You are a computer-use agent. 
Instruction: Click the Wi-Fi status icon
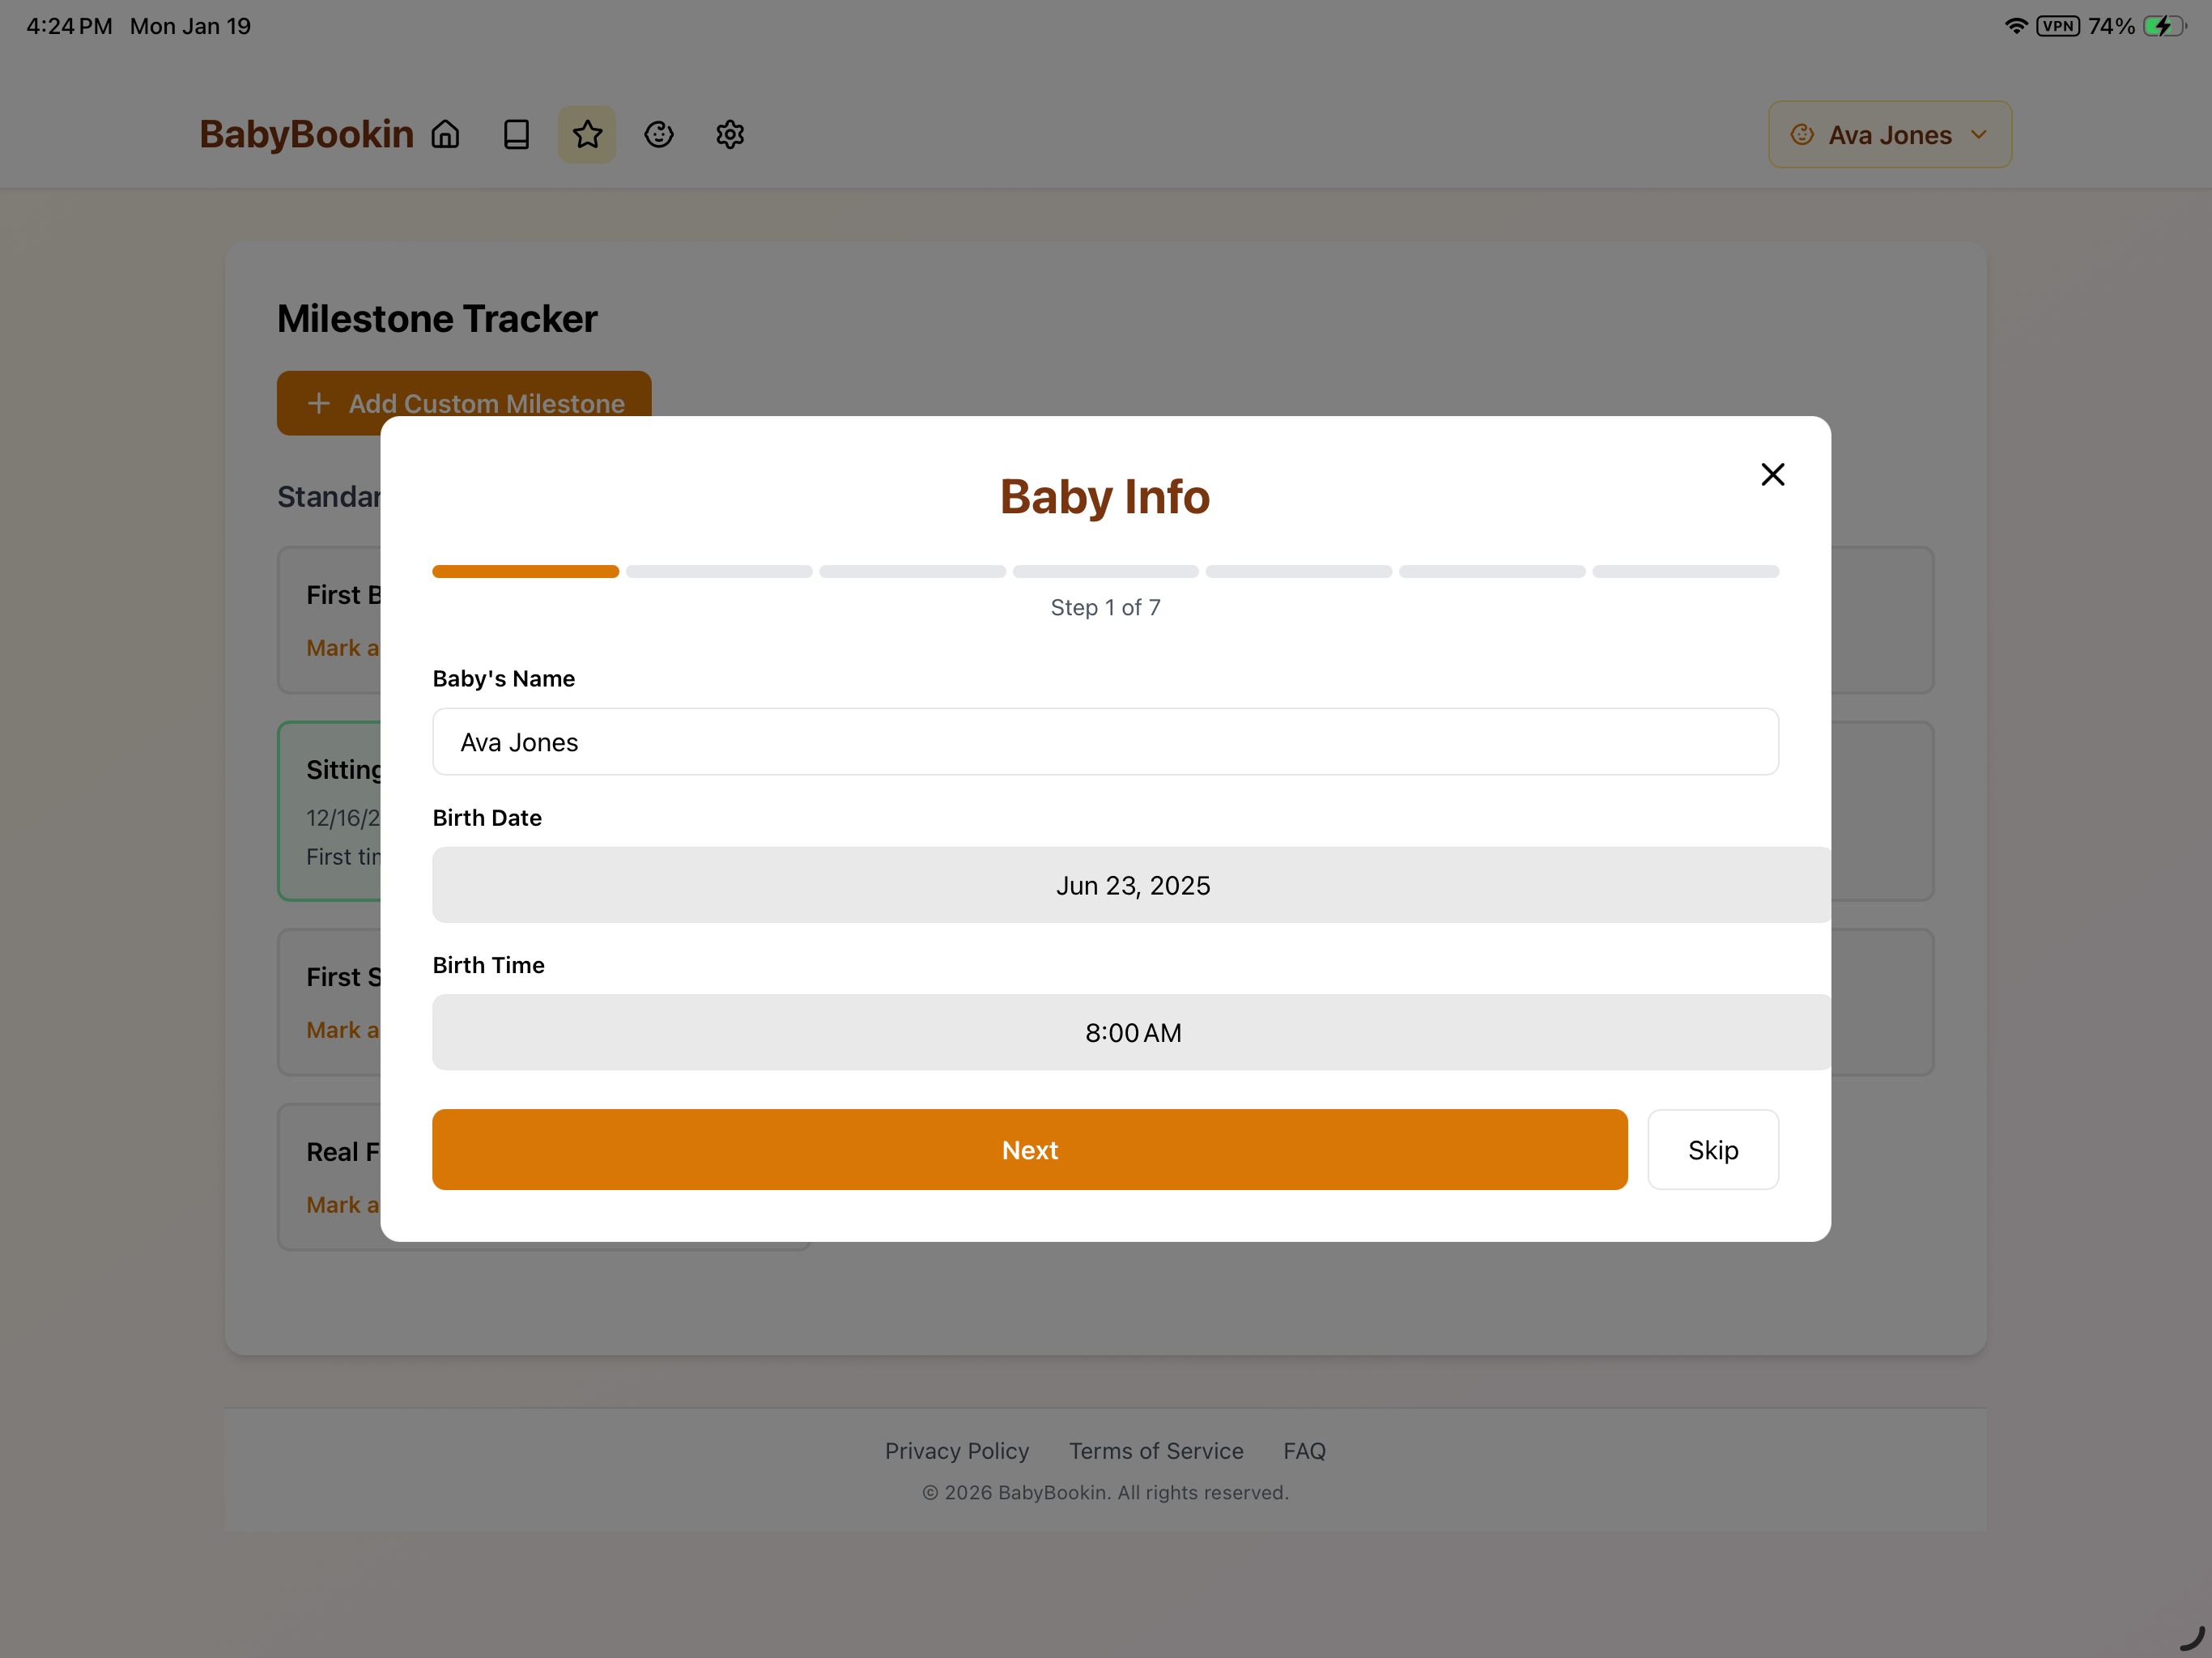click(x=2015, y=26)
